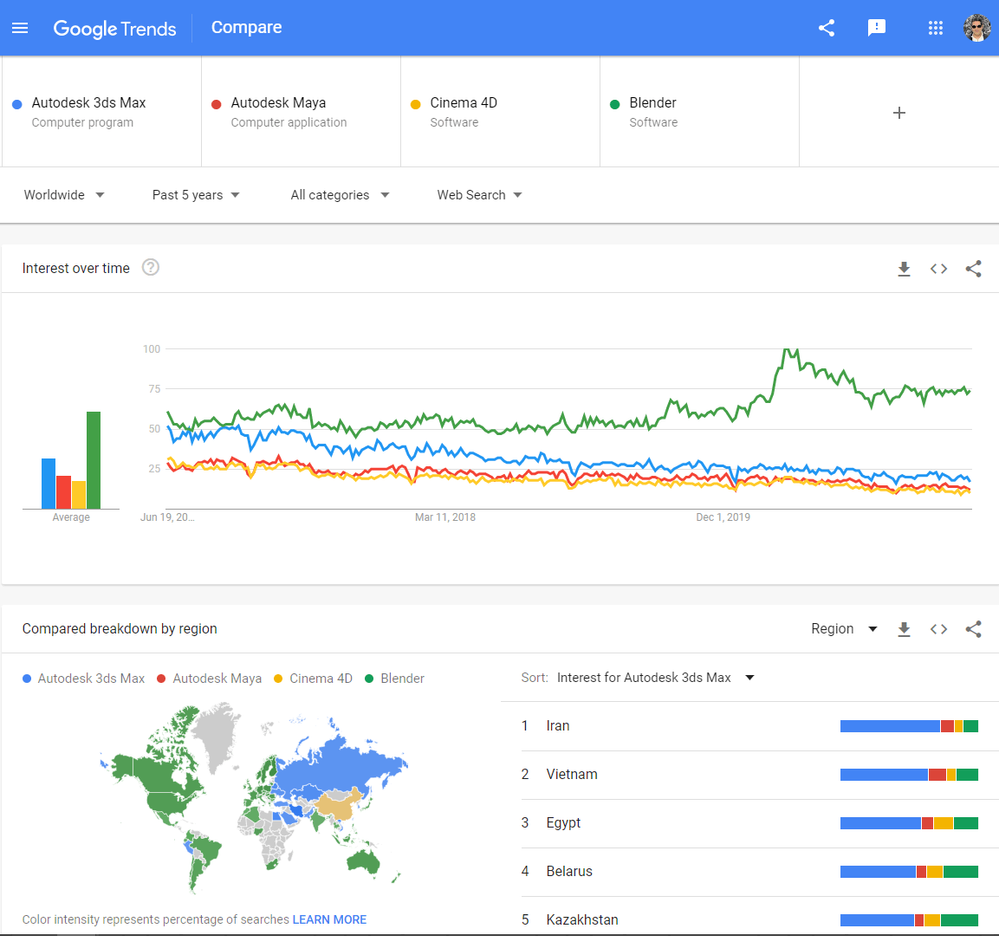Open help for Interest over time
The width and height of the screenshot is (999, 936).
click(150, 268)
